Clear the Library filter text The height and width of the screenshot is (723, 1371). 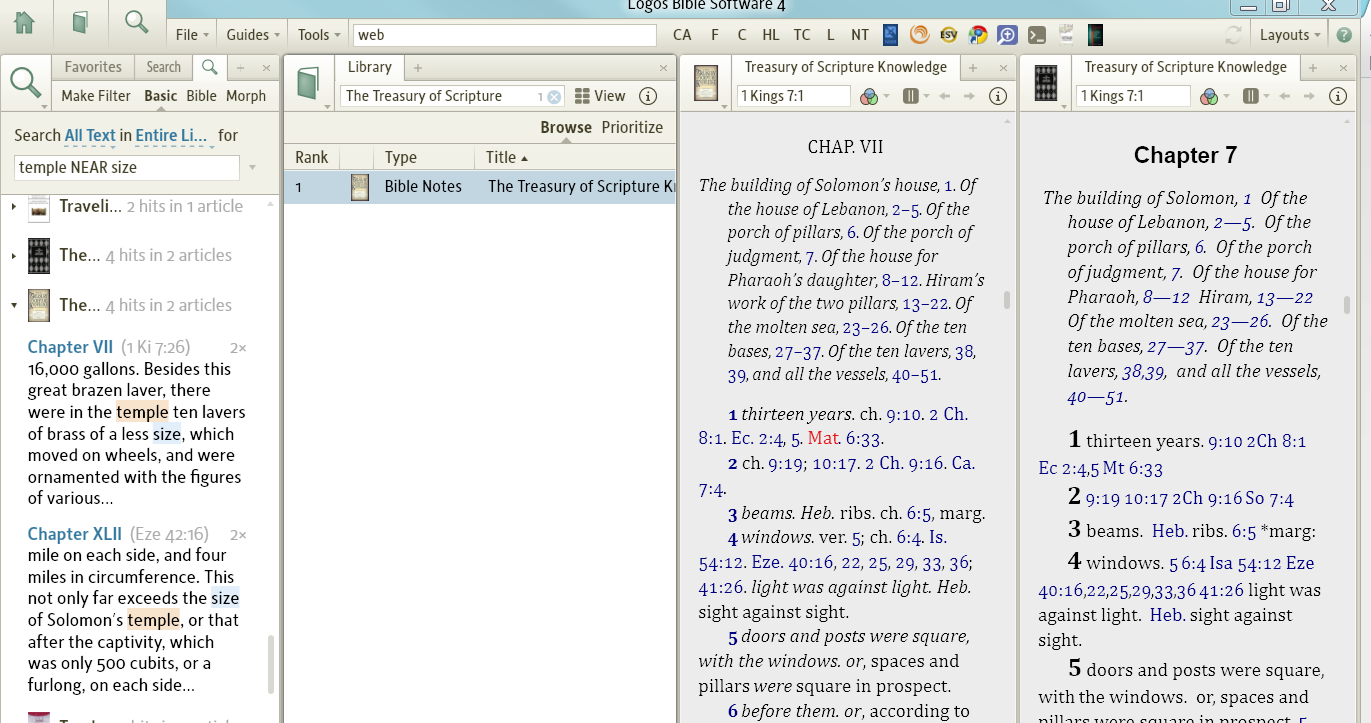tap(554, 96)
